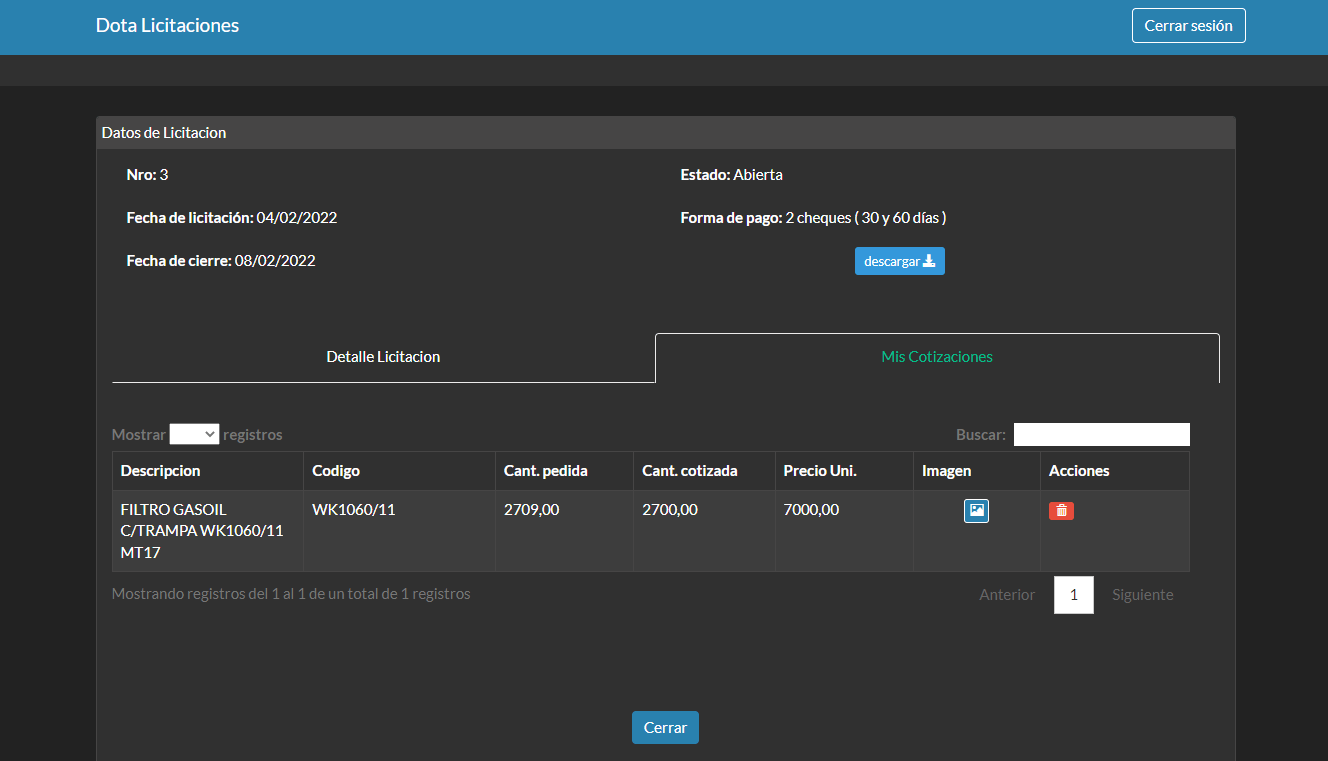Go to the Anterior page

coord(1006,595)
